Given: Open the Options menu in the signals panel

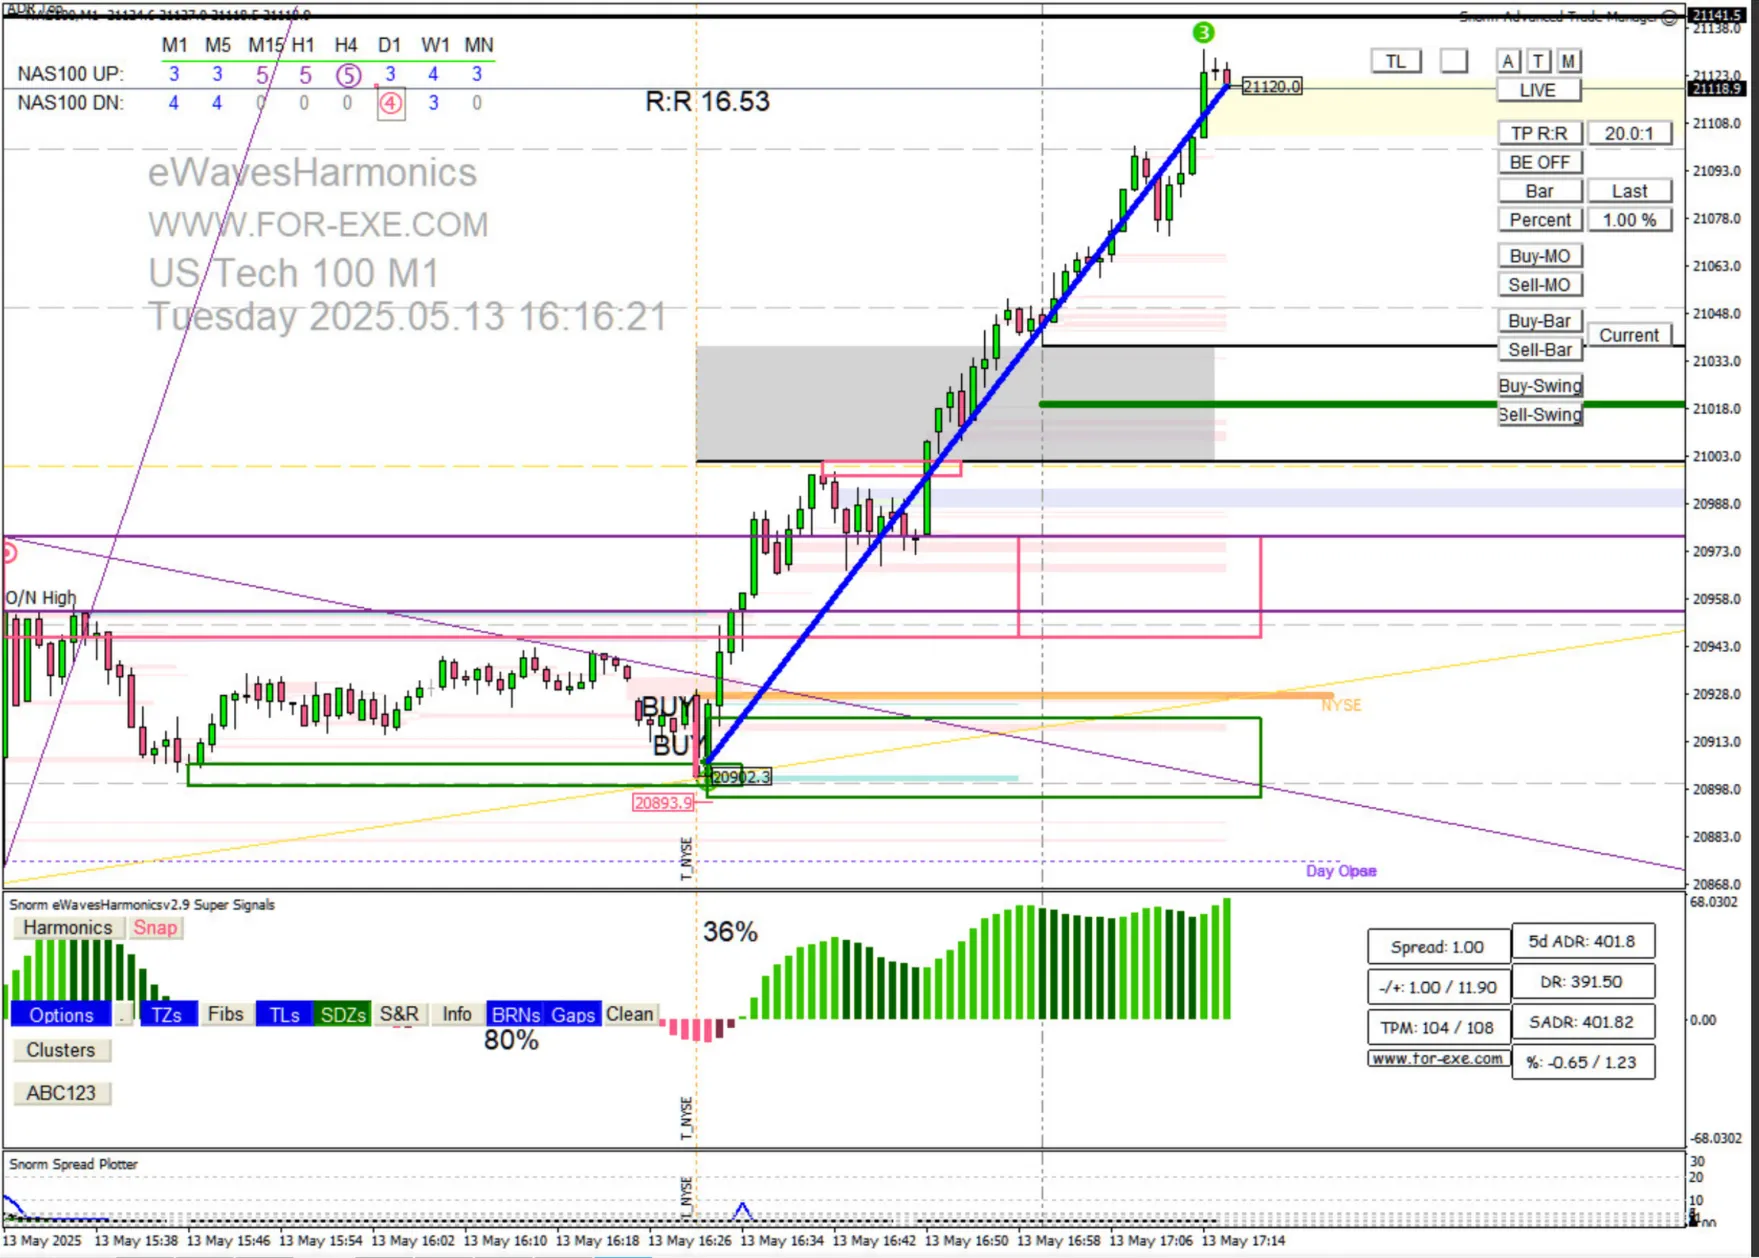Looking at the screenshot, I should (x=60, y=1014).
